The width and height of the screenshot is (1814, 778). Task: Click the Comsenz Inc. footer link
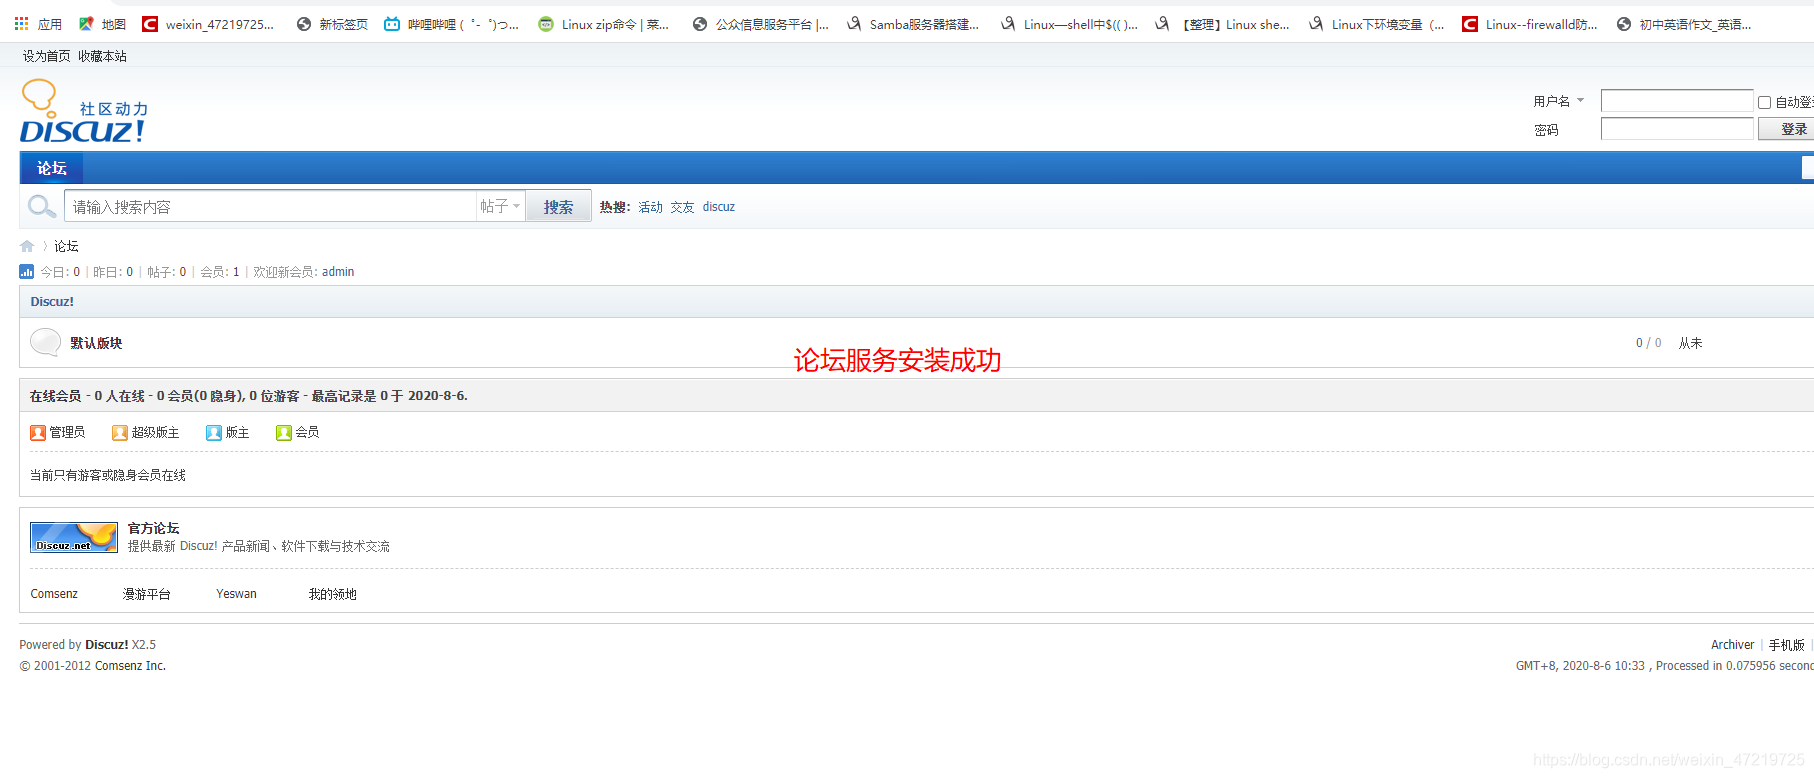coord(130,666)
